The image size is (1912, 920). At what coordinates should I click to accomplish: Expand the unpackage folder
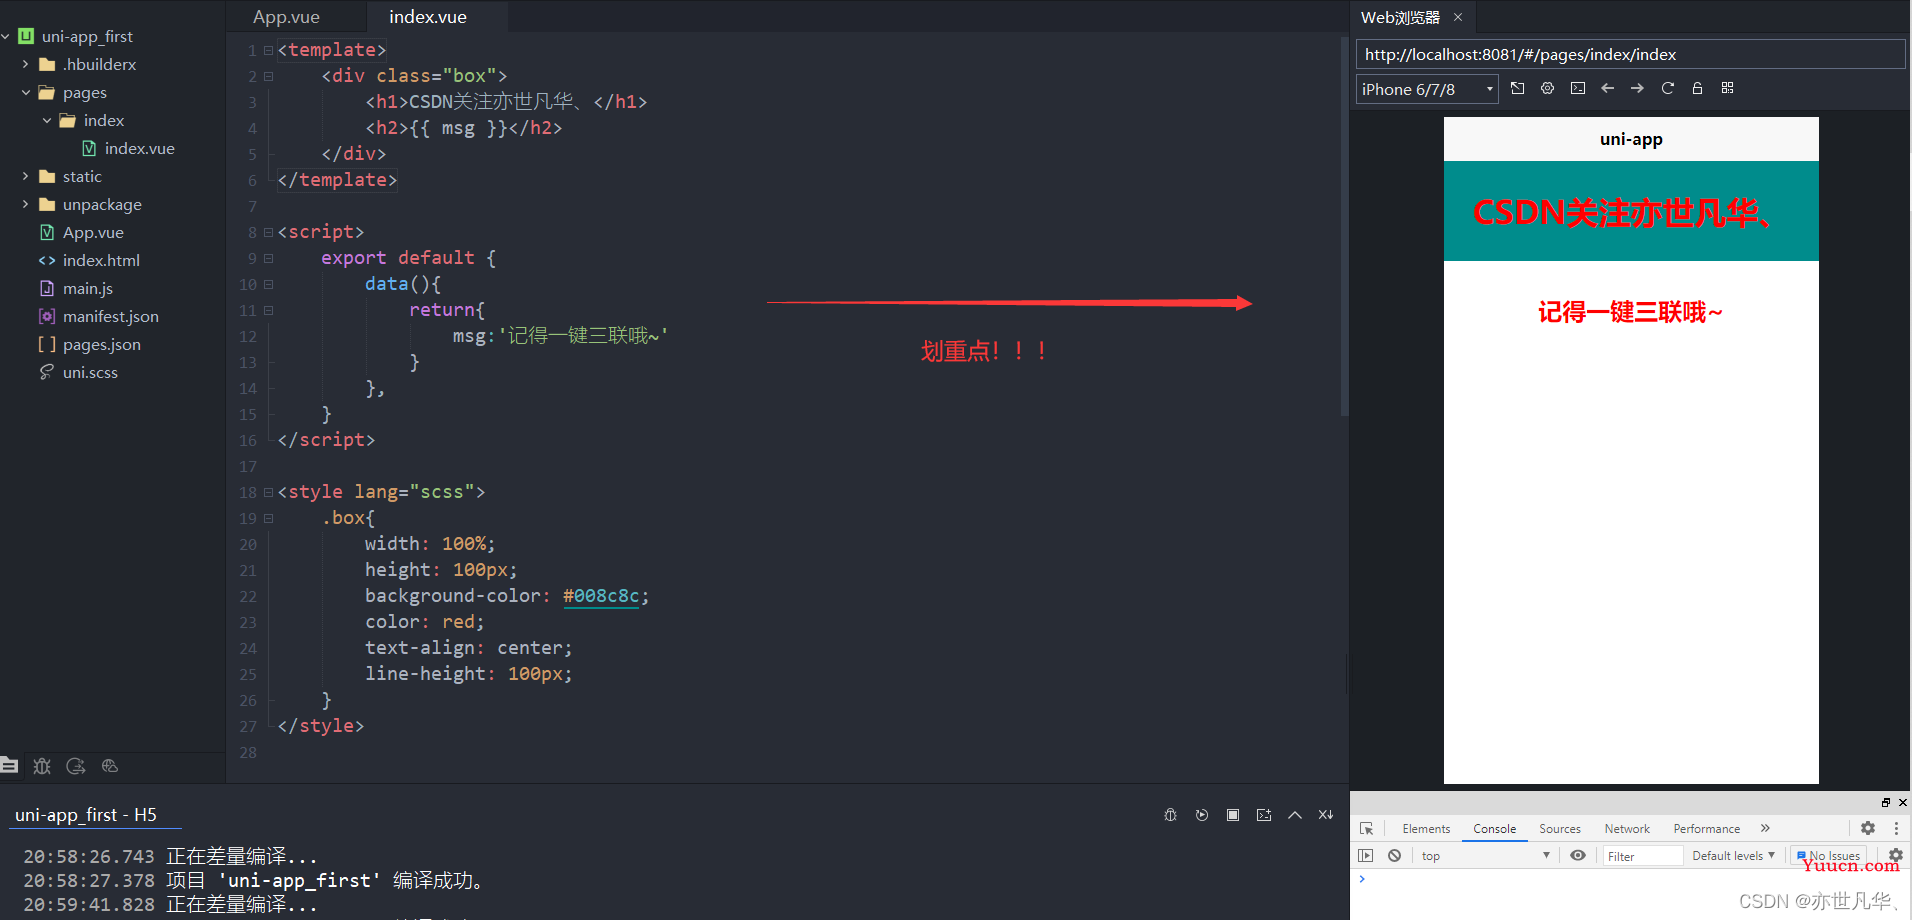[x=25, y=204]
